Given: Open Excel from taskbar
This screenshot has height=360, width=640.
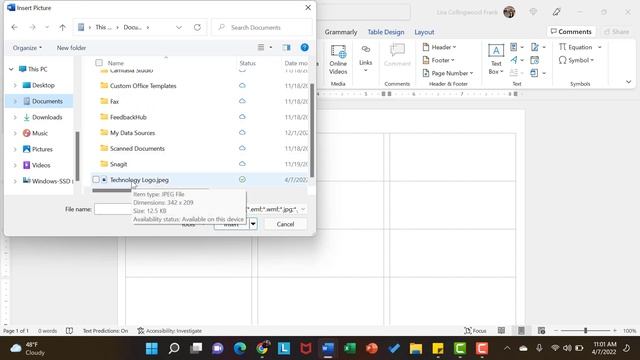Looking at the screenshot, I should (350, 349).
